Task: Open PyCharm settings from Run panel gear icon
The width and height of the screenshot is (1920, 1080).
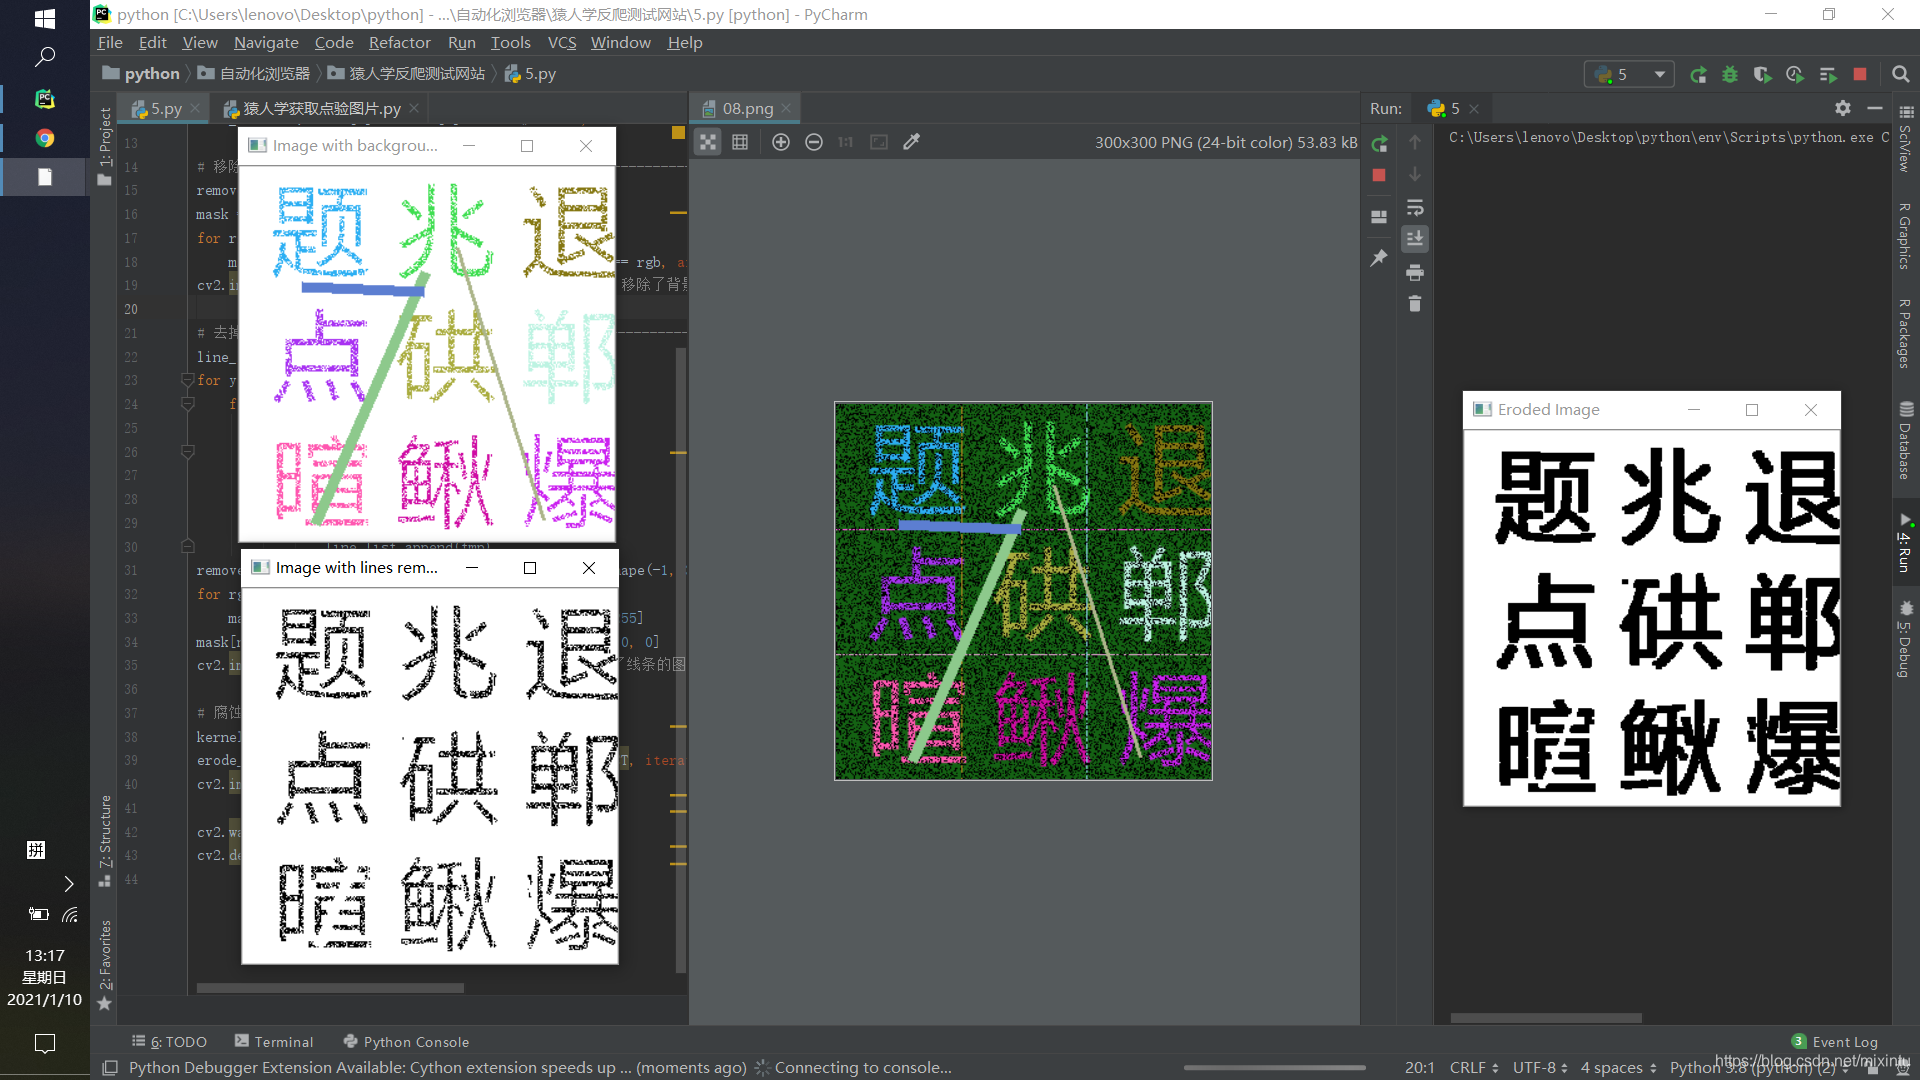Action: (x=1843, y=109)
